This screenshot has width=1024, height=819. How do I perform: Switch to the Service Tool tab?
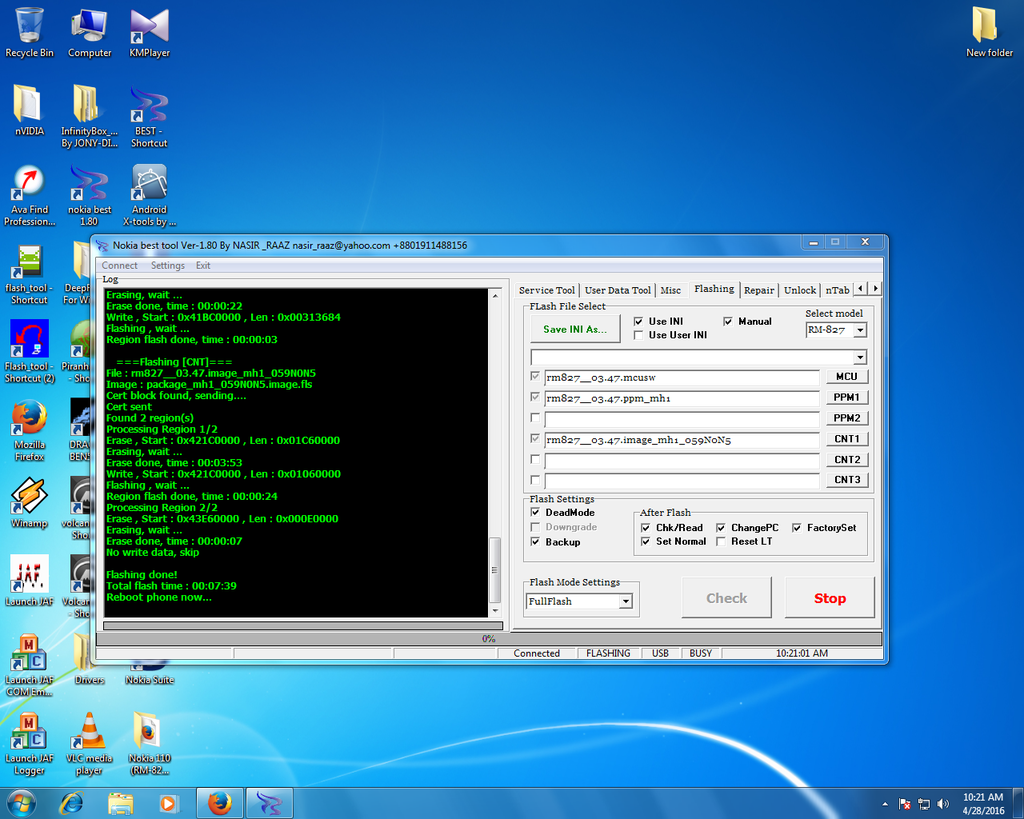(x=547, y=290)
